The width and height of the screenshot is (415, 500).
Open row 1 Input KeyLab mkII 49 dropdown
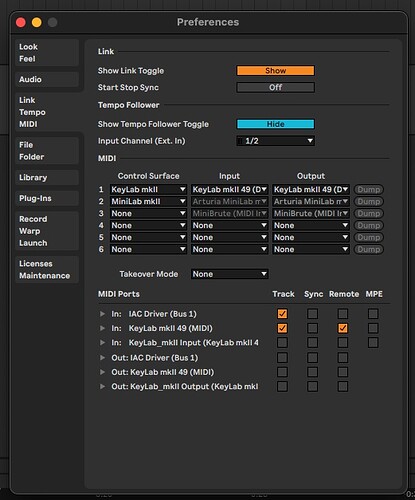tap(230, 189)
